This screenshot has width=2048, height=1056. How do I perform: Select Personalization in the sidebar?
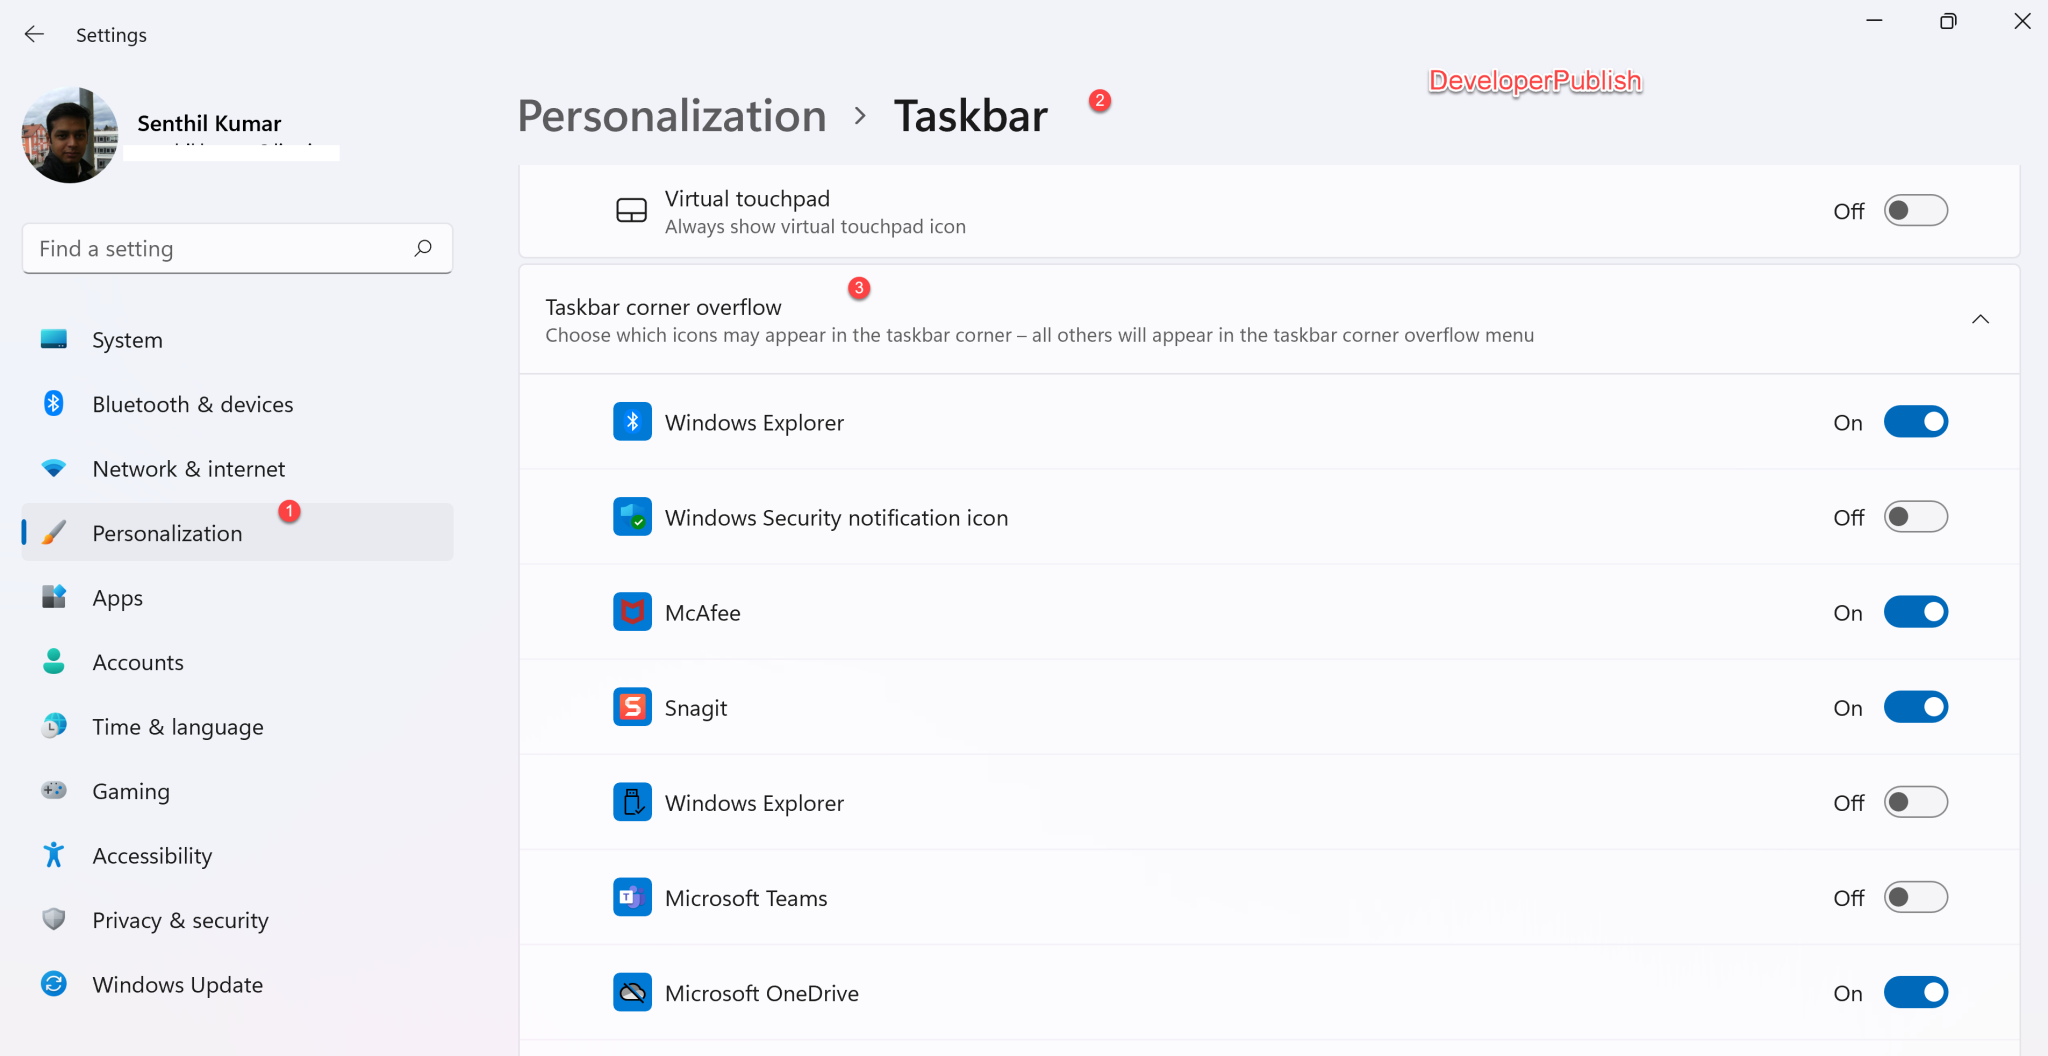167,532
